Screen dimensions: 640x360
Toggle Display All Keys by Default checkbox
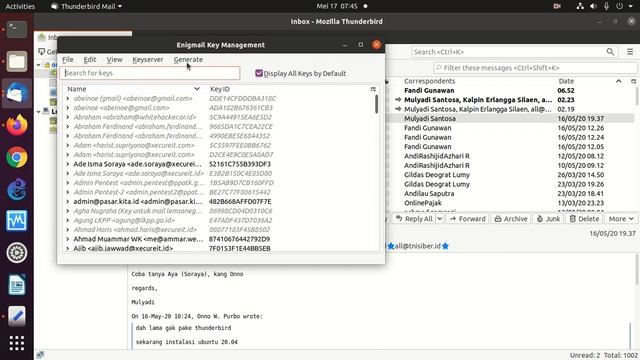pos(259,73)
